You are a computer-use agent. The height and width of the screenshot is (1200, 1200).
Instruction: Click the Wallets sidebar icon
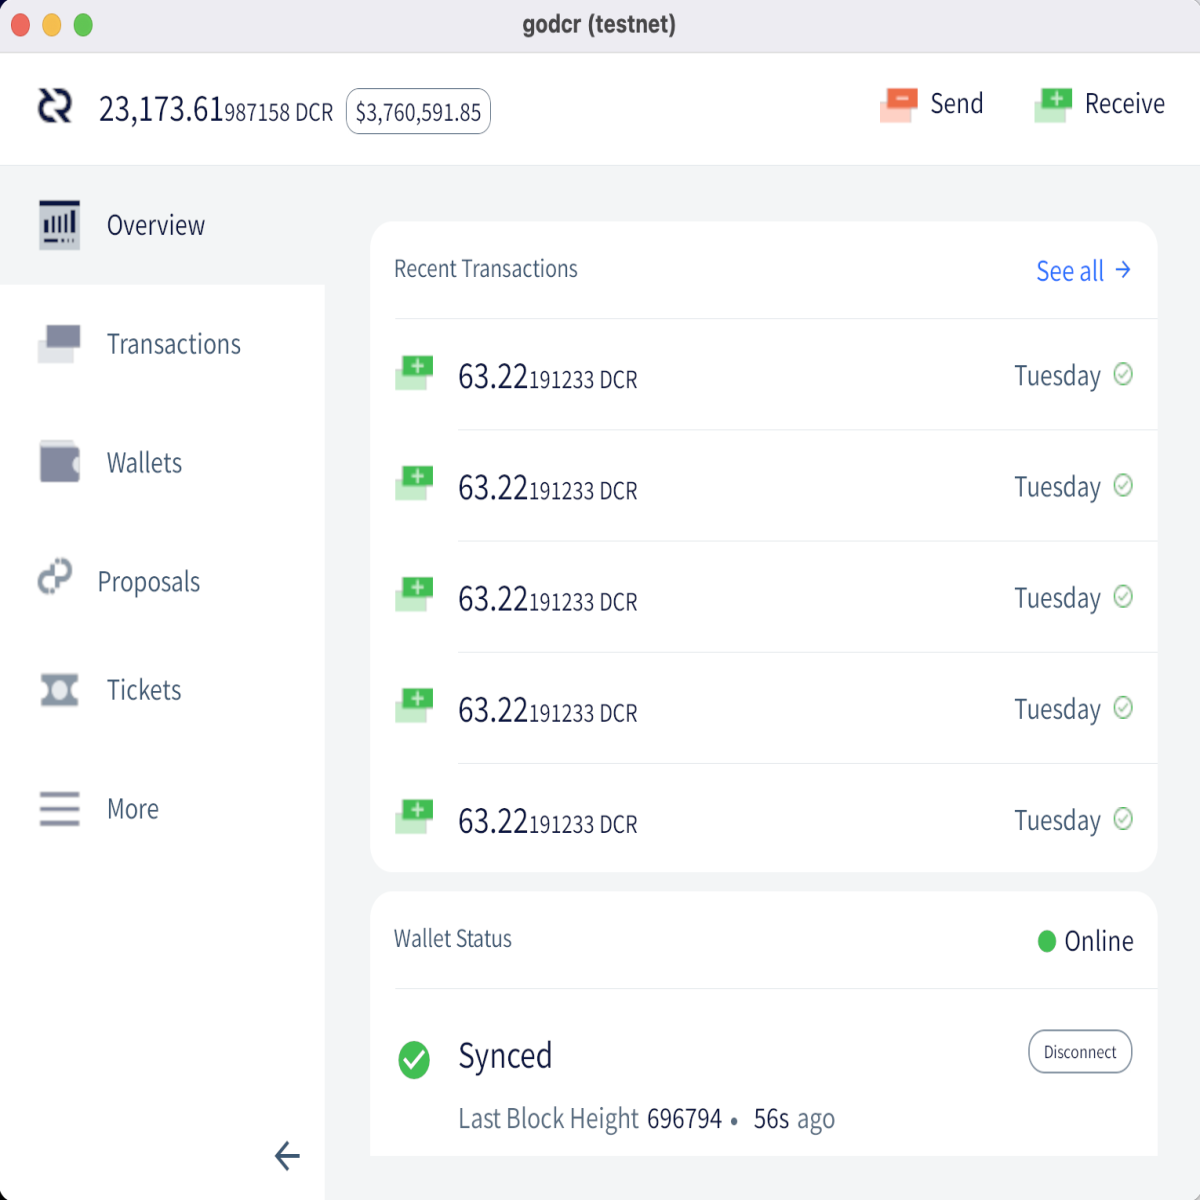pos(59,462)
